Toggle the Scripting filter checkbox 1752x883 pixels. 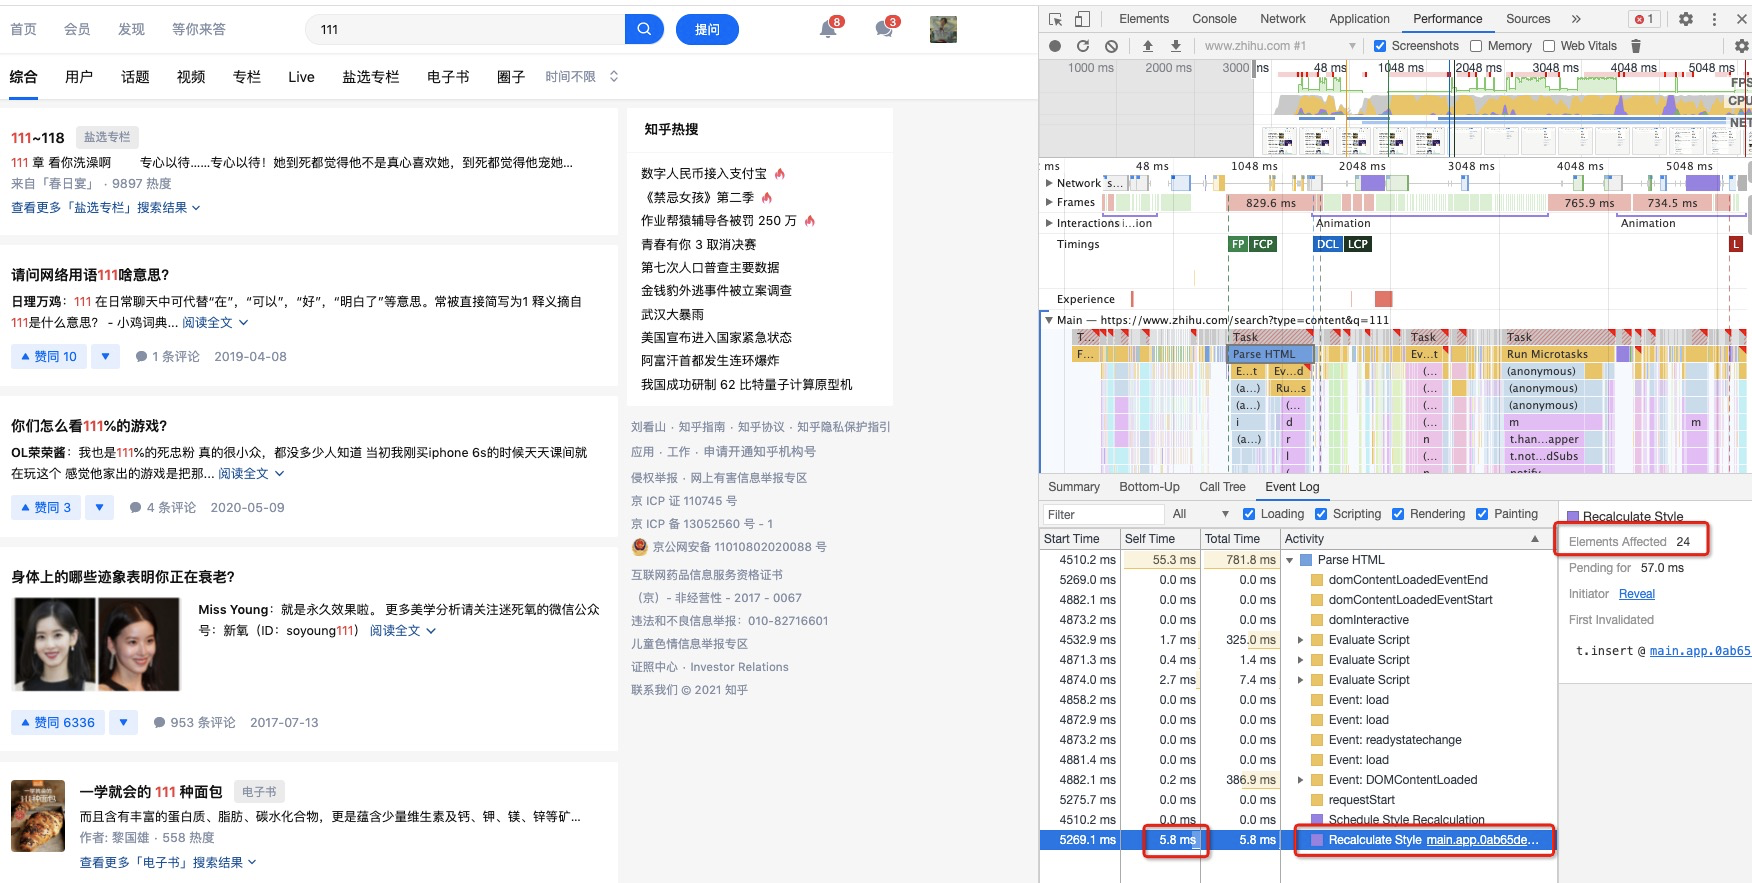pos(1321,514)
